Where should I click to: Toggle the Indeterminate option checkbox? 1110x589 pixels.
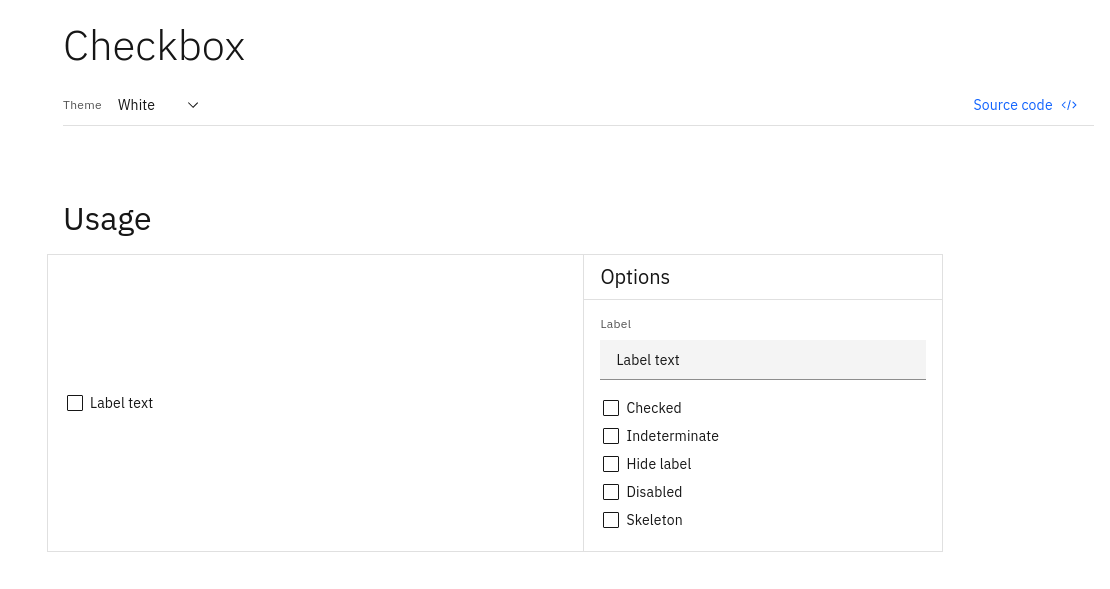611,436
